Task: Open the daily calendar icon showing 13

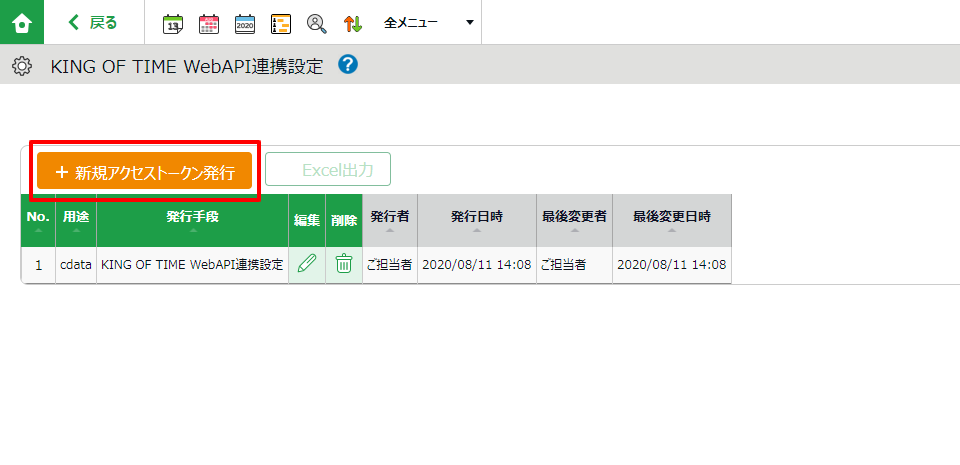Action: click(x=173, y=24)
